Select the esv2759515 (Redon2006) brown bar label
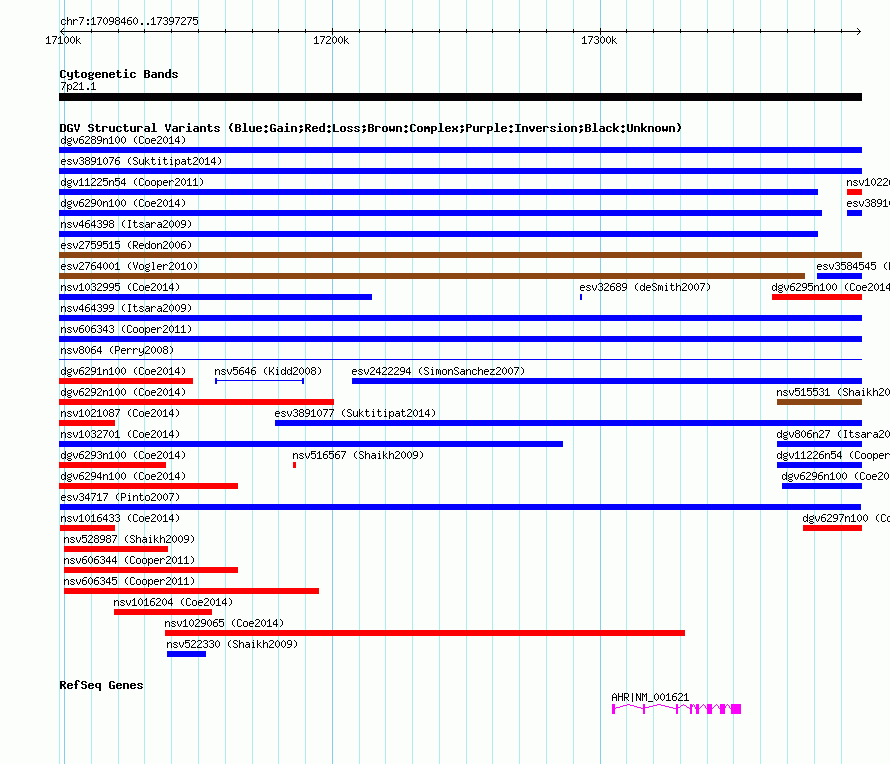The height and width of the screenshot is (764, 890). (x=126, y=245)
